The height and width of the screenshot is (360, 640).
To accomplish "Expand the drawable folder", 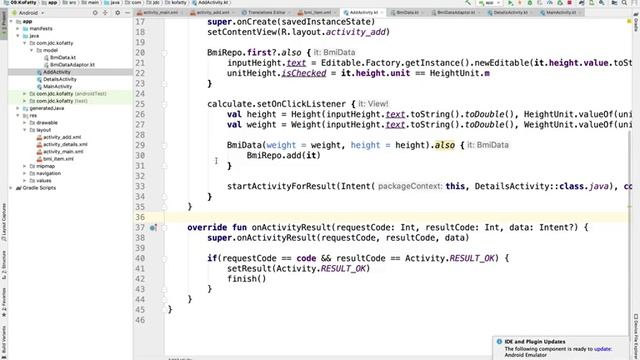I will pyautogui.click(x=25, y=122).
